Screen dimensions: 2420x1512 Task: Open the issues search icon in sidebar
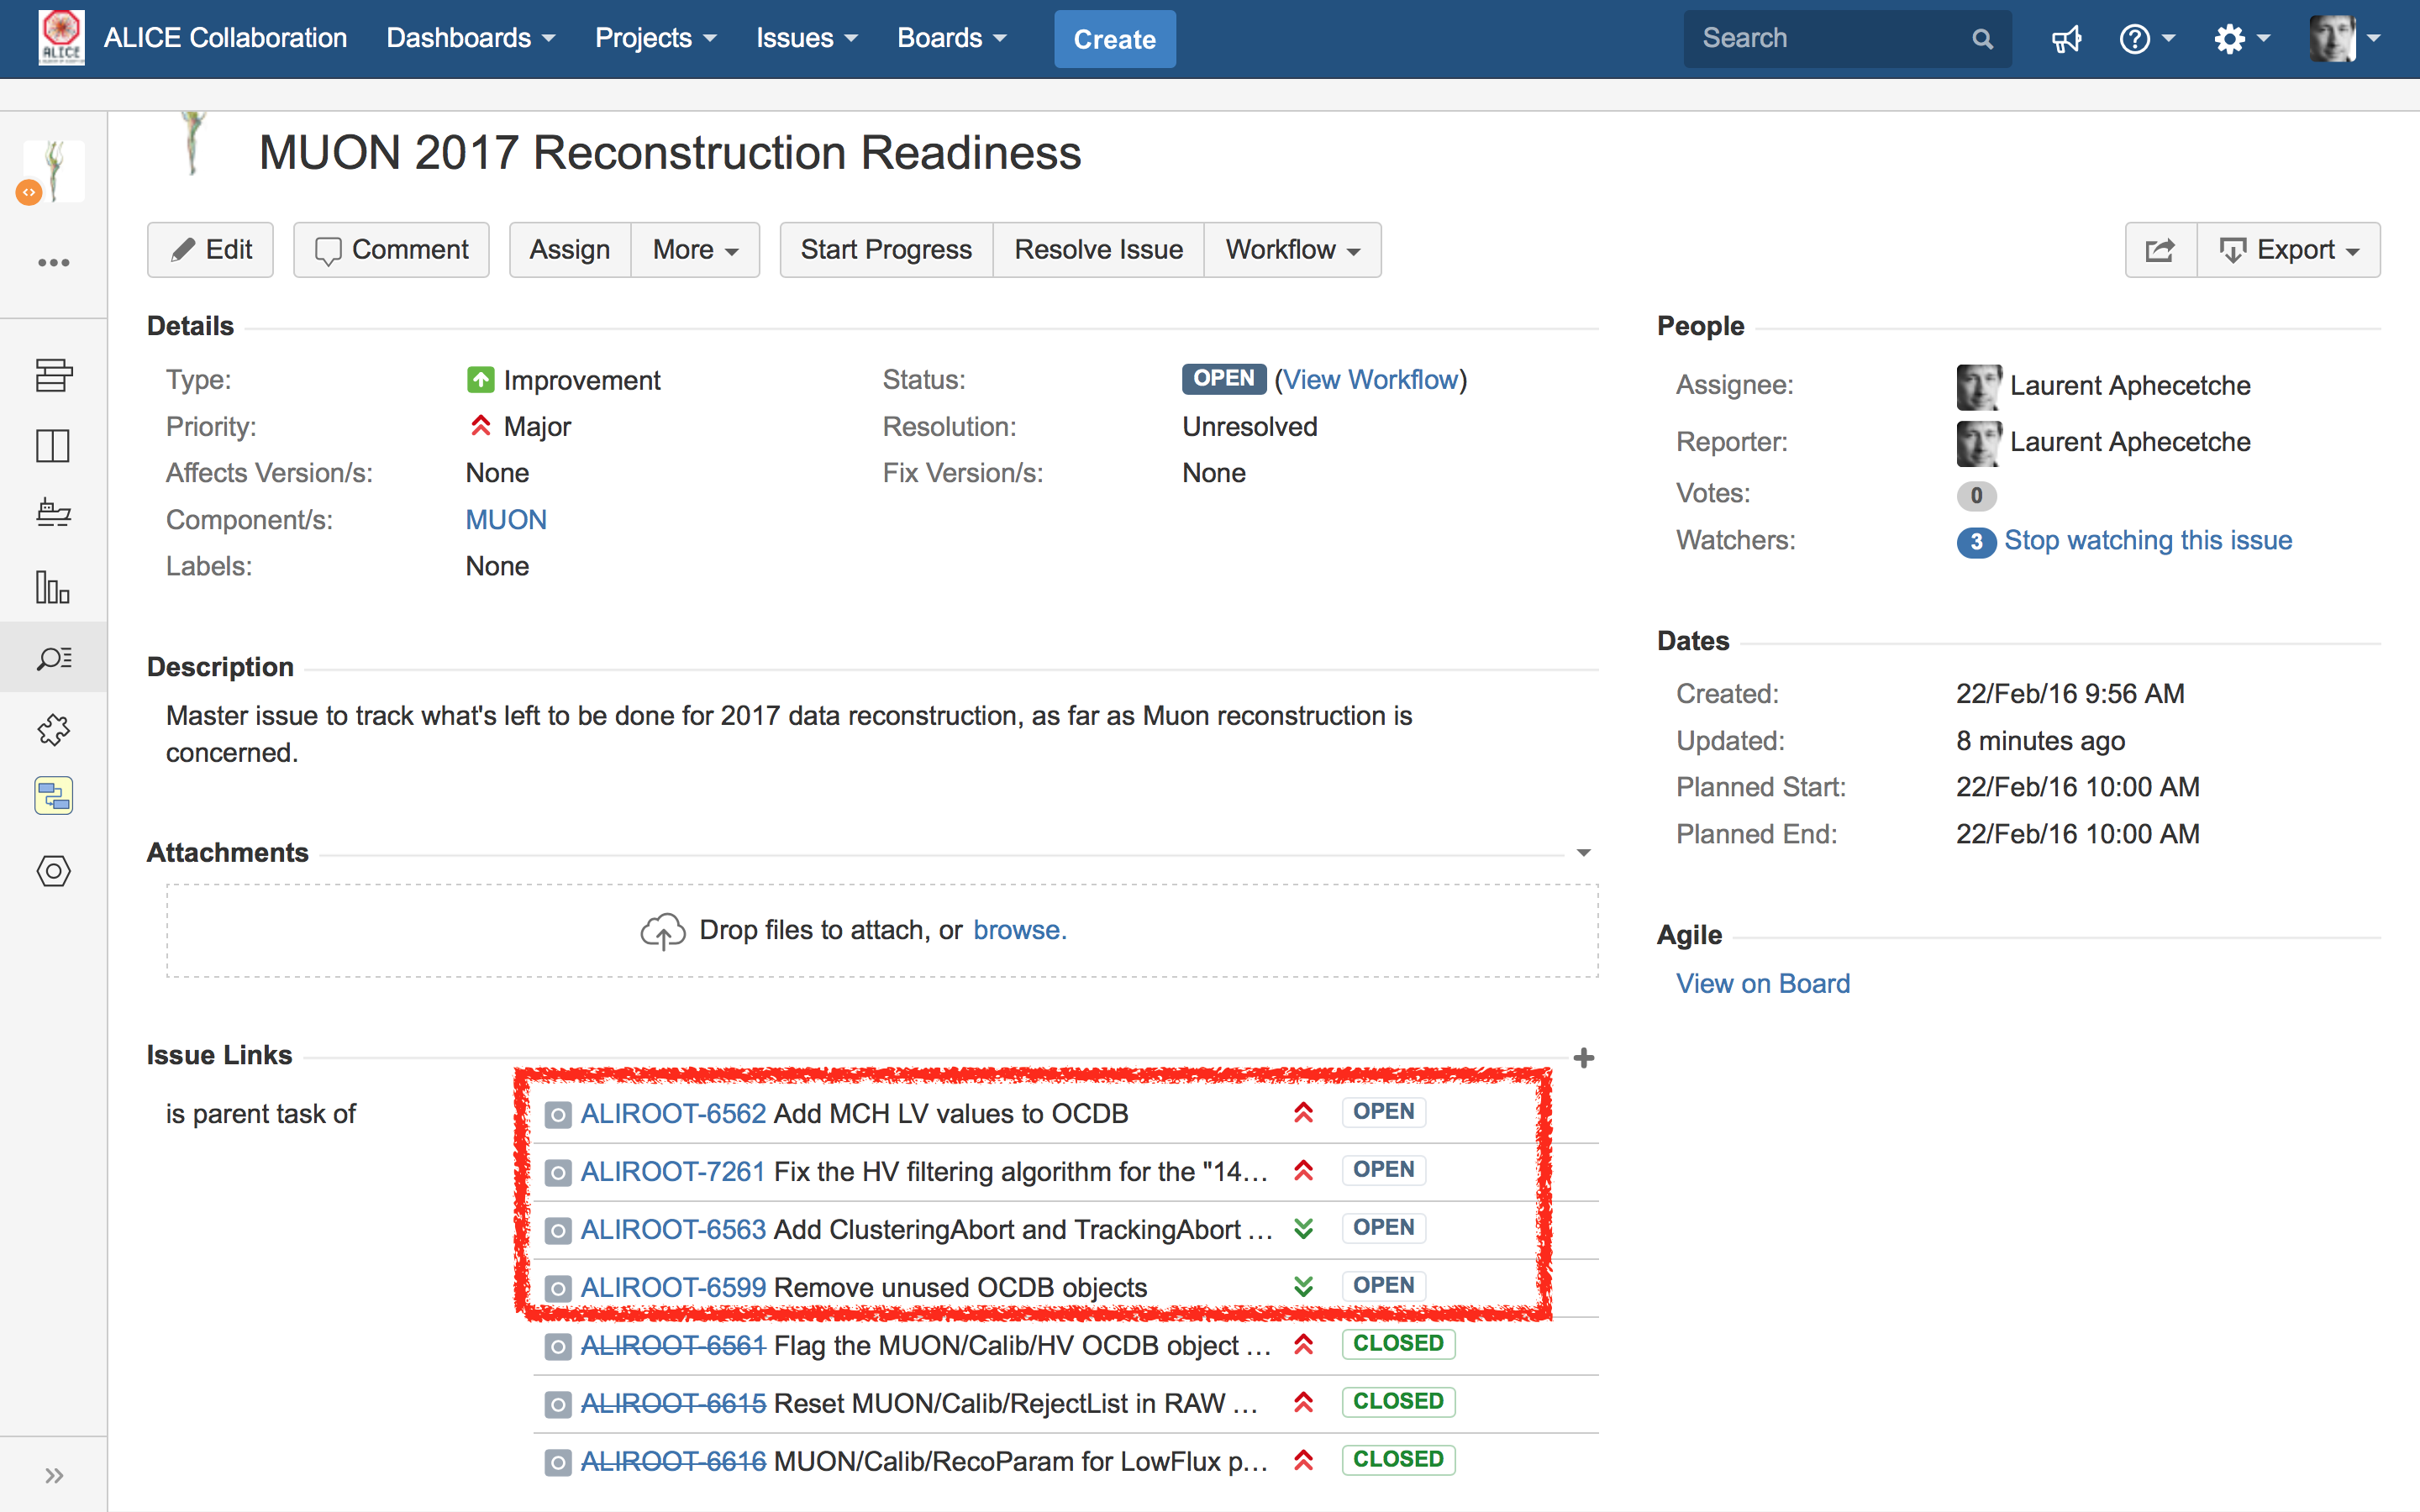[53, 658]
